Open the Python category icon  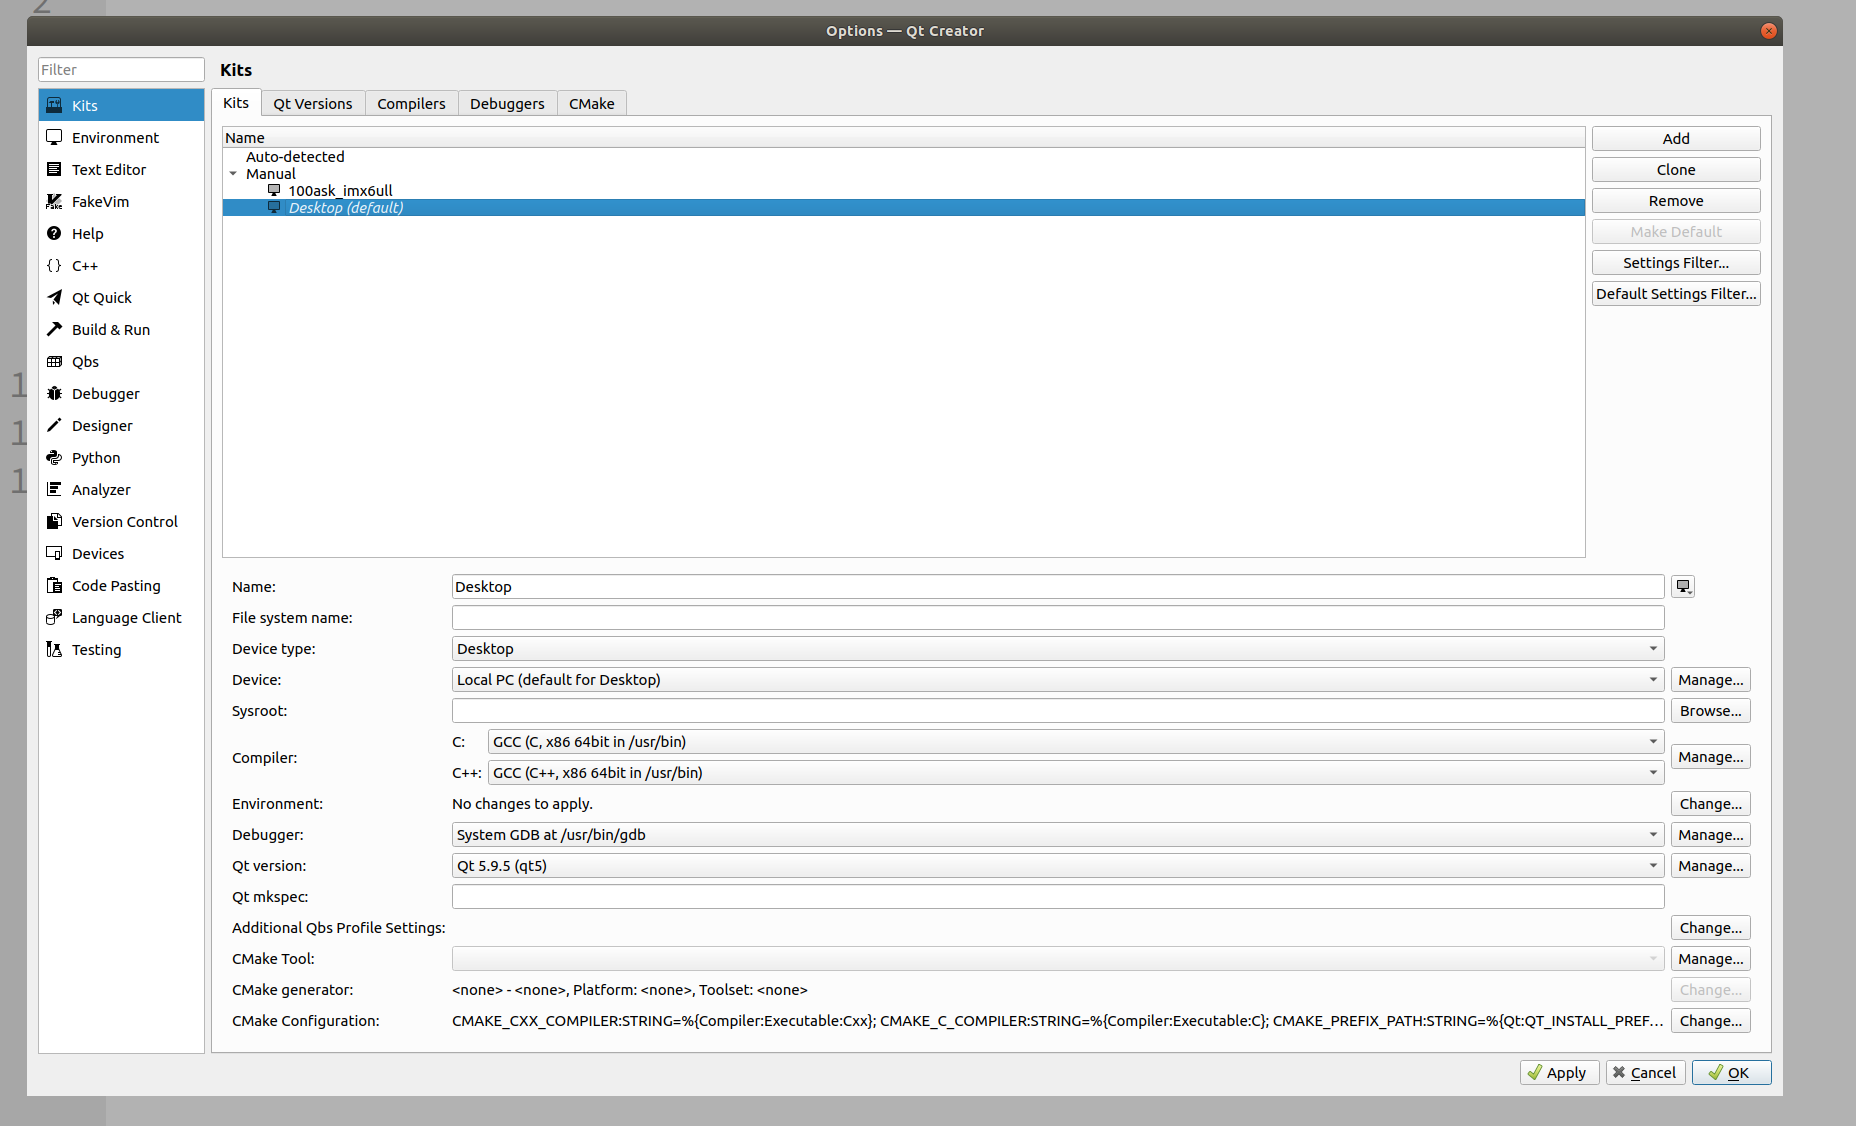click(55, 457)
